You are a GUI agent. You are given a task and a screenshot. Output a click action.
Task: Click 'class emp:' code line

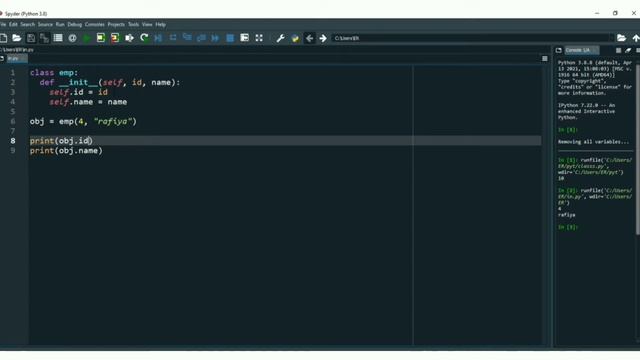pos(53,73)
